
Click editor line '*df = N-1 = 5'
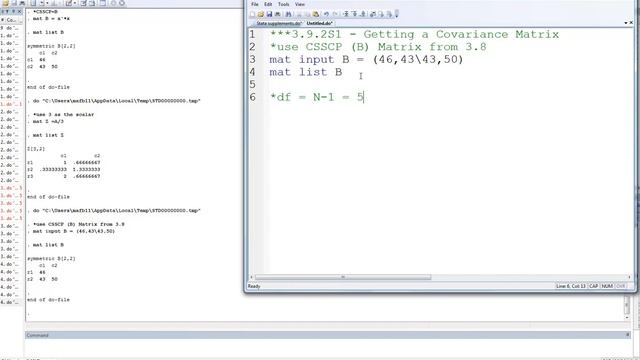coord(316,97)
